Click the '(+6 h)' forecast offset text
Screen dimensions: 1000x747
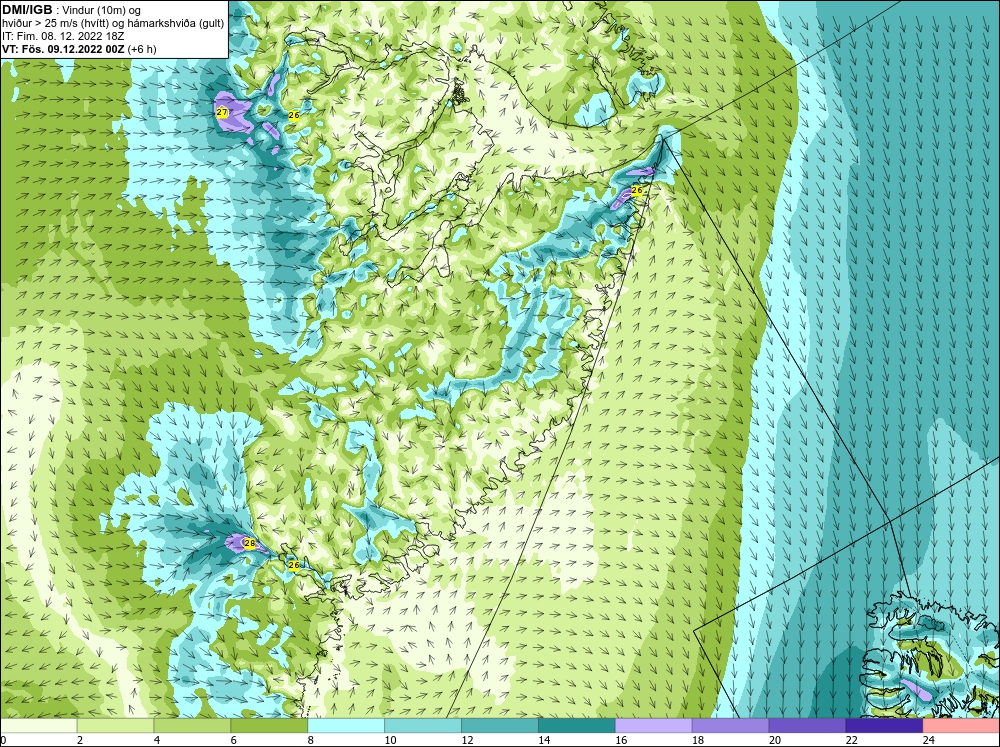point(142,49)
